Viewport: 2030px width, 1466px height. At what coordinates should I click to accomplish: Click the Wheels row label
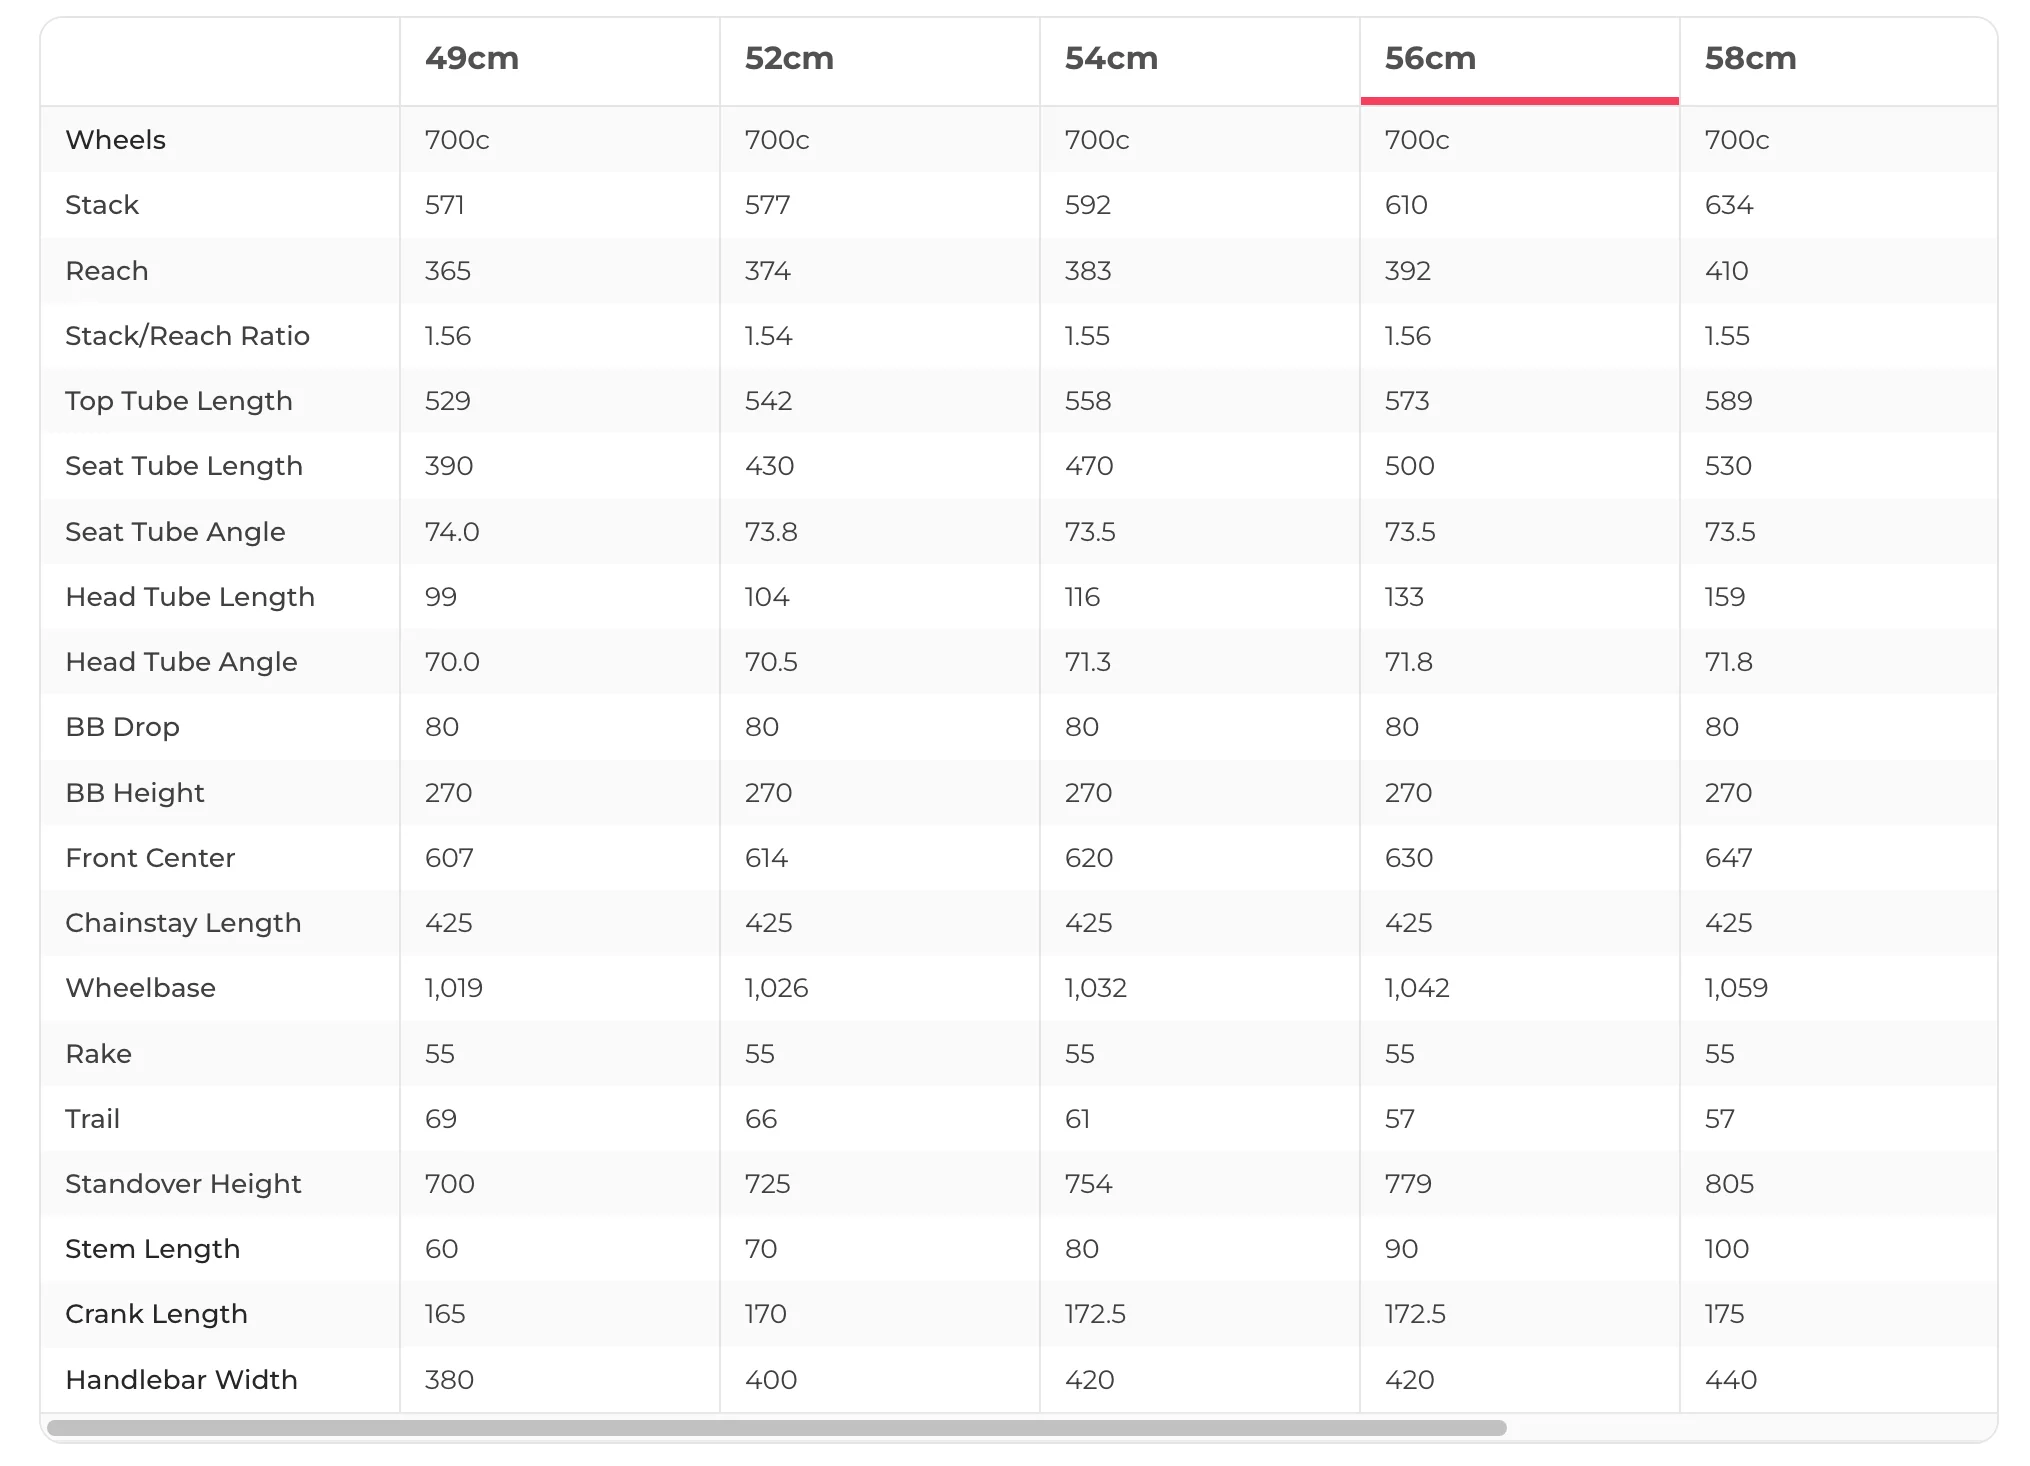click(x=115, y=140)
